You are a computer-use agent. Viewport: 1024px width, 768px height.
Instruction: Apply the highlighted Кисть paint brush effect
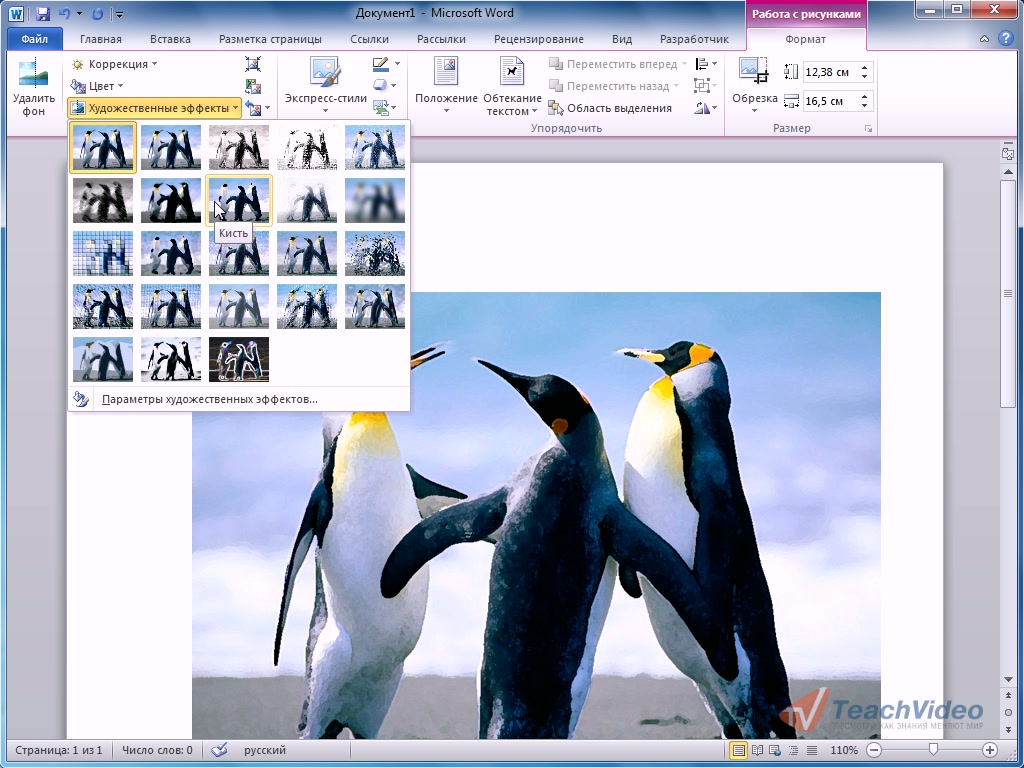(x=238, y=200)
